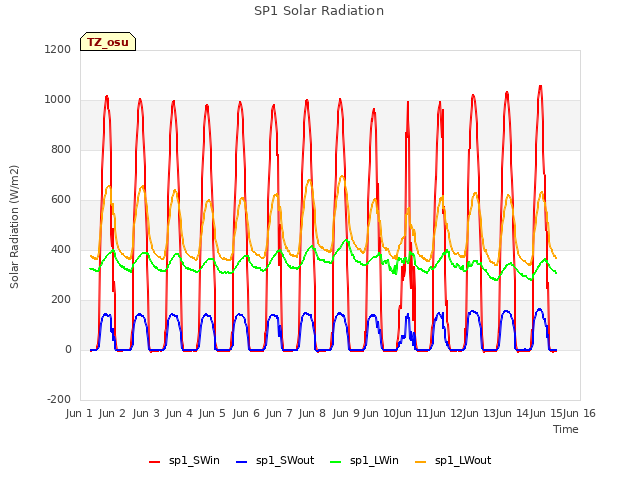The height and width of the screenshot is (480, 640).
Task: Select the sp1_SWout legend label
Action: [285, 460]
